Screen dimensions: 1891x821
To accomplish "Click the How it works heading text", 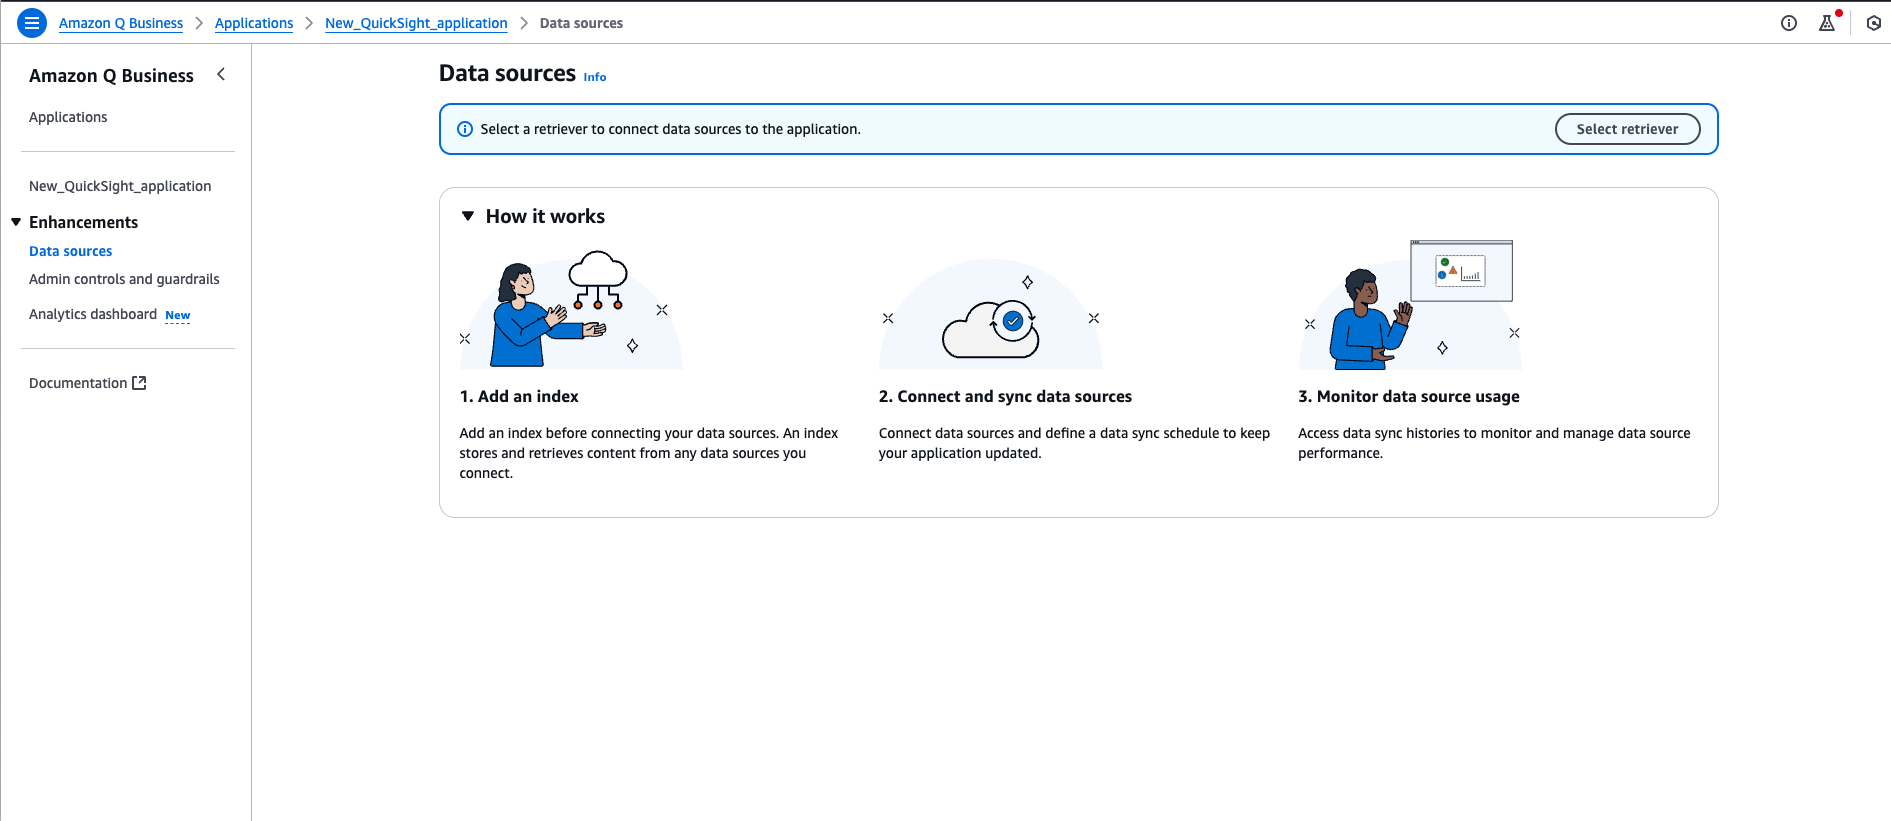I will click(545, 216).
